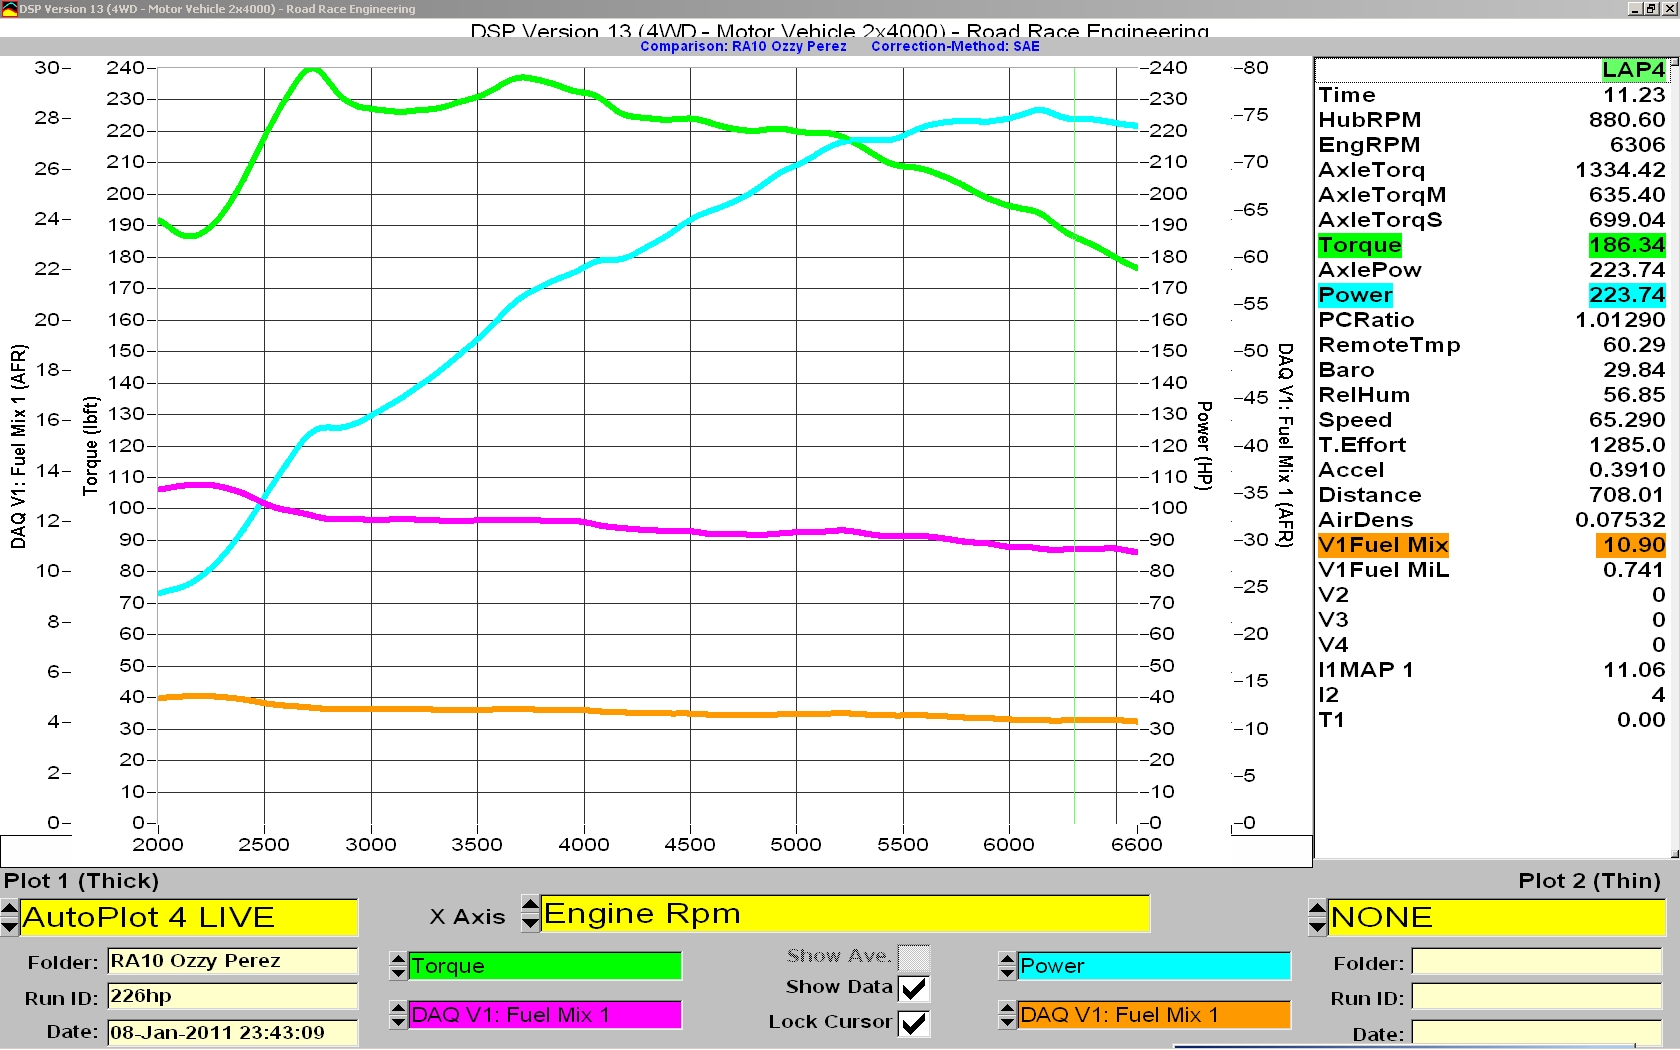
Task: Click up arrow beside Plot 2 NONE selector
Action: (x=1318, y=908)
